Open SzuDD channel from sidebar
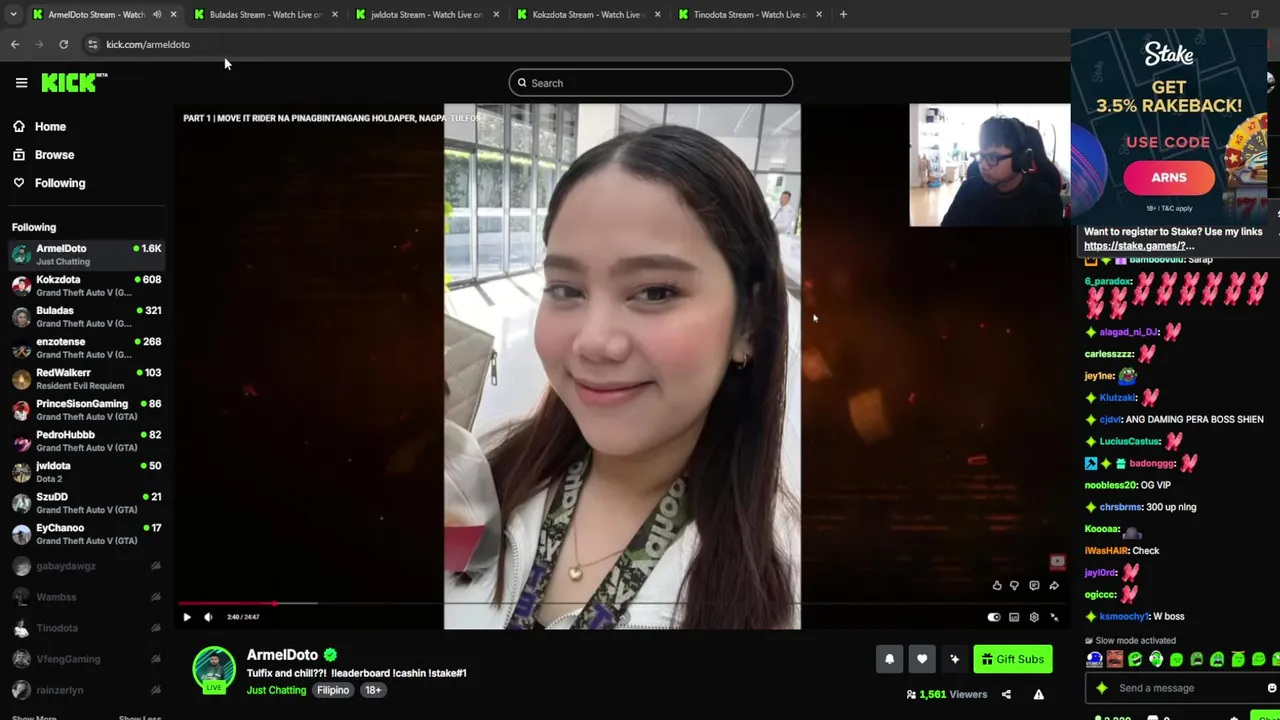This screenshot has height=720, width=1280. point(86,502)
